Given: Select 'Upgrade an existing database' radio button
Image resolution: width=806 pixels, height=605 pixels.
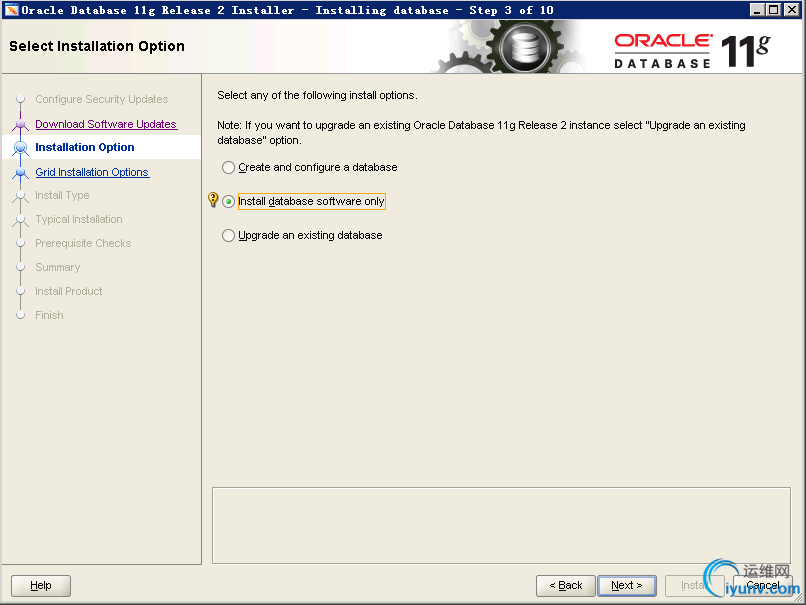Looking at the screenshot, I should pos(228,235).
